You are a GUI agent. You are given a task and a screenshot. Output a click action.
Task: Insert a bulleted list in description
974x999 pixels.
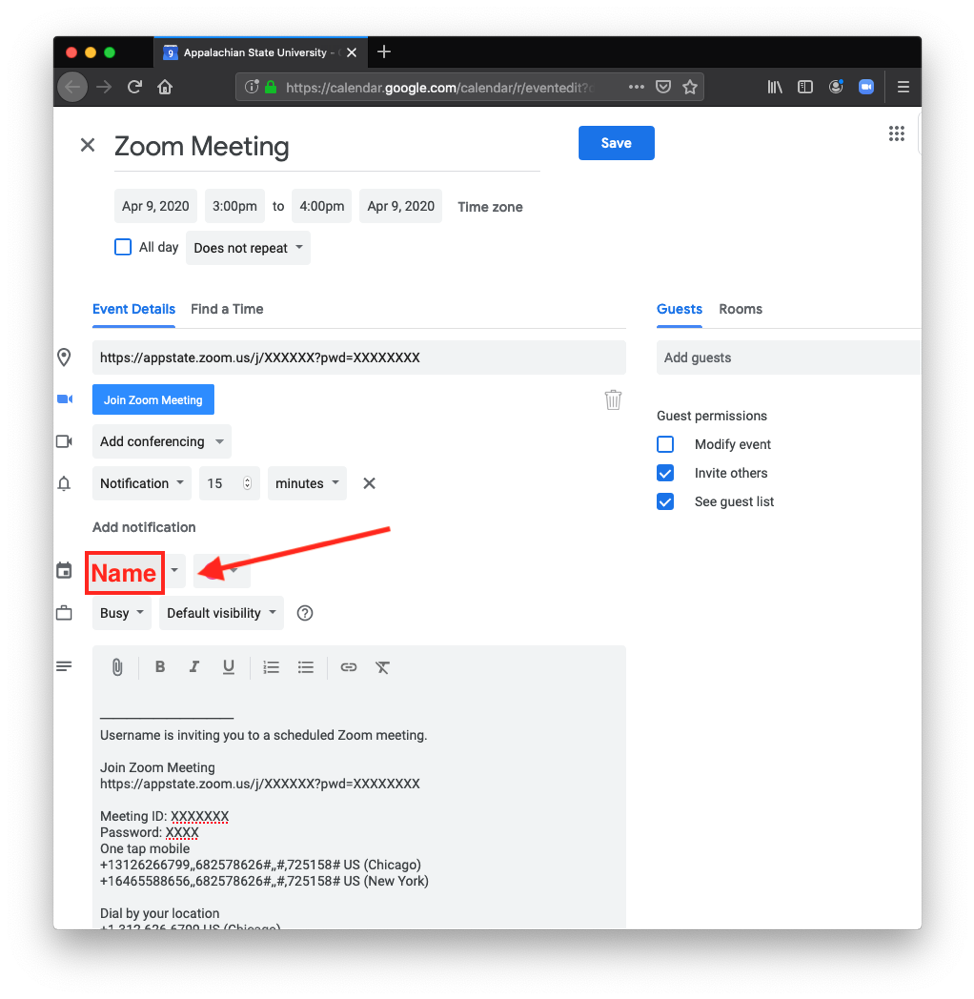[306, 667]
